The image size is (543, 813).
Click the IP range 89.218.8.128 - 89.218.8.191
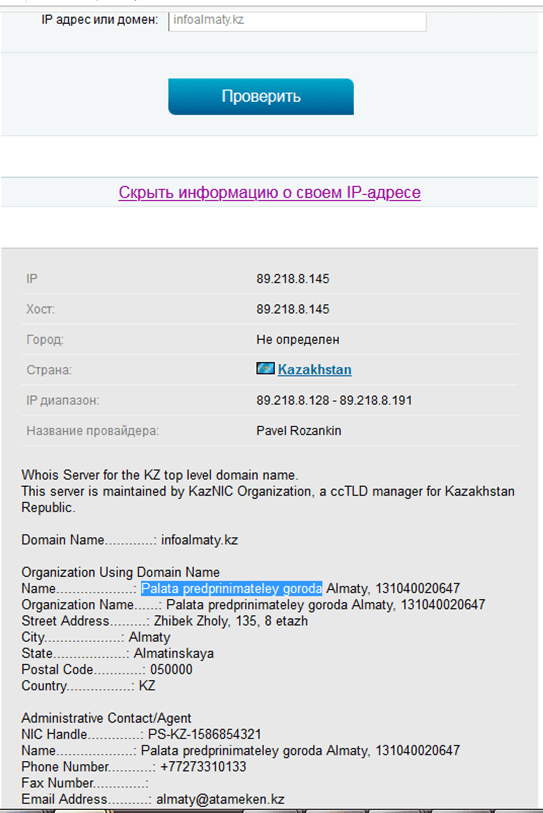pyautogui.click(x=334, y=401)
